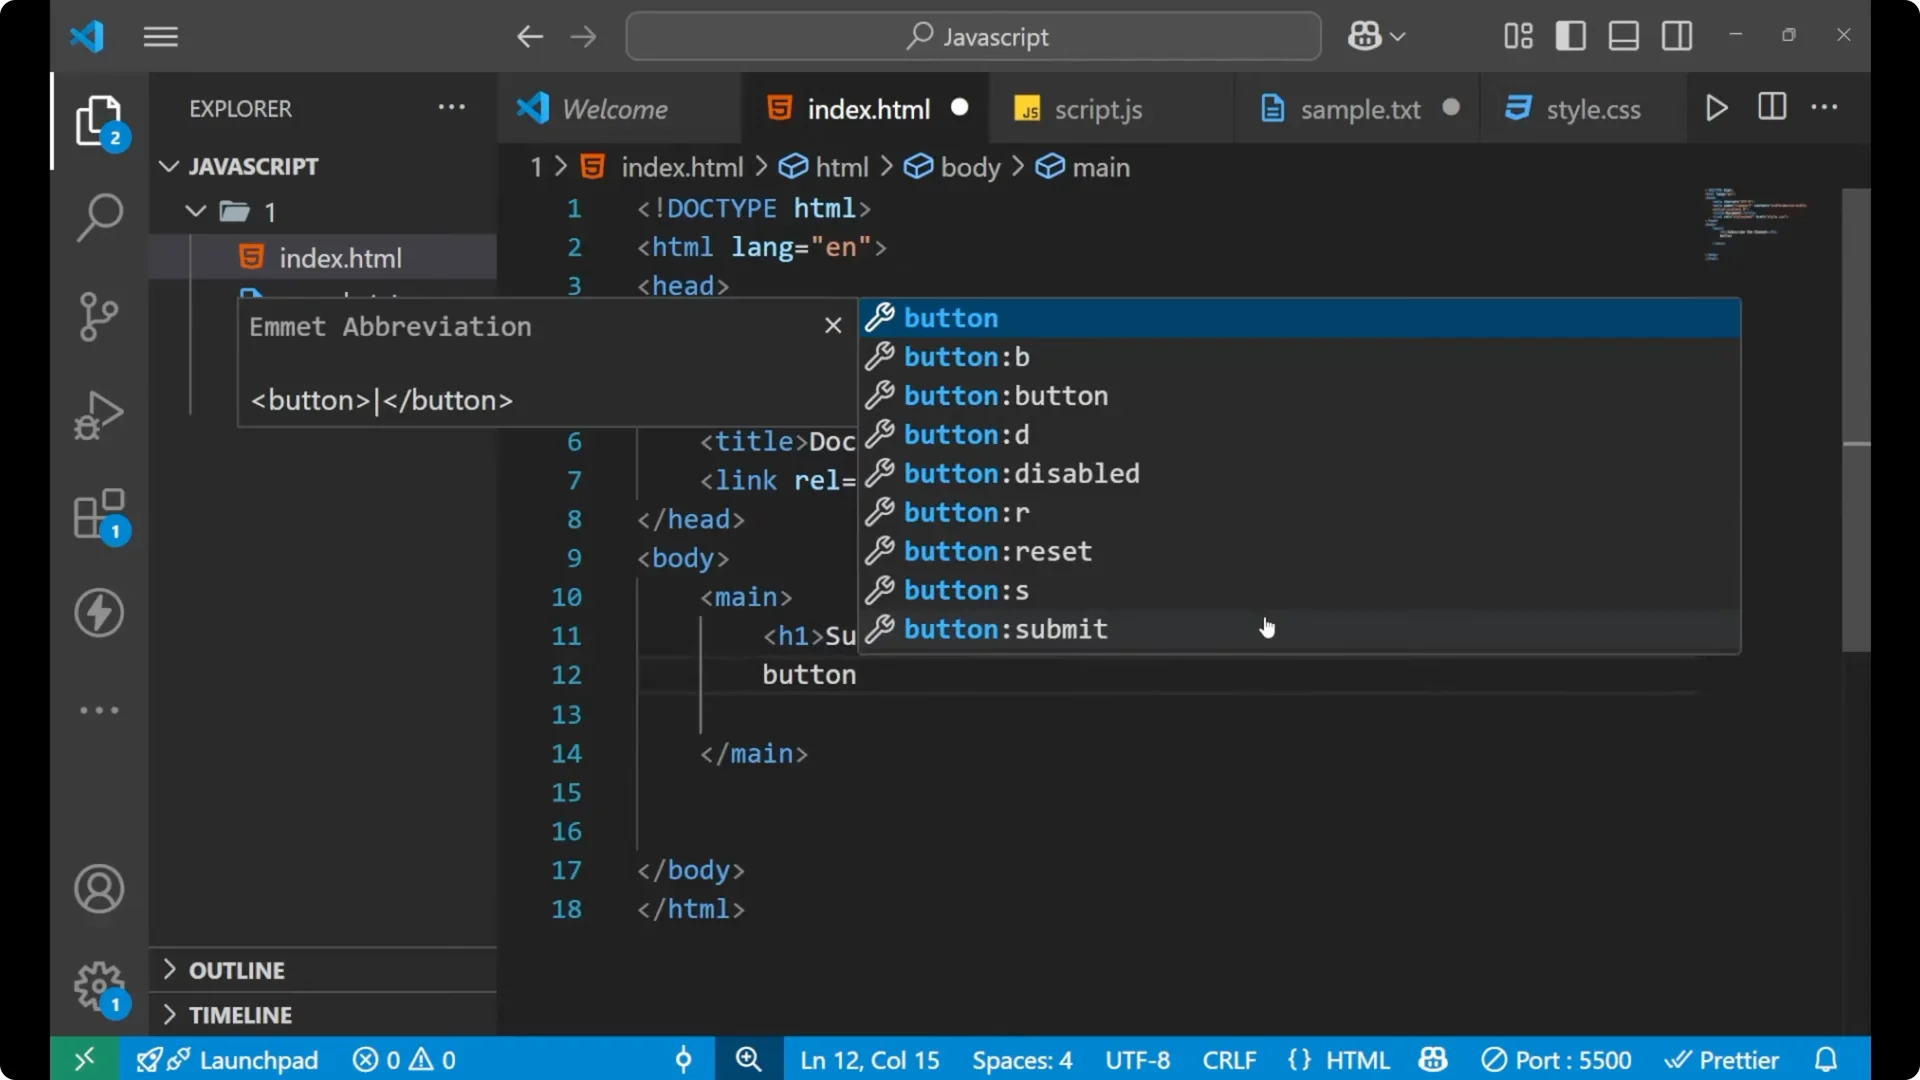Image resolution: width=1920 pixels, height=1080 pixels.
Task: Select the button:submit Emmet suggestion
Action: point(1006,629)
